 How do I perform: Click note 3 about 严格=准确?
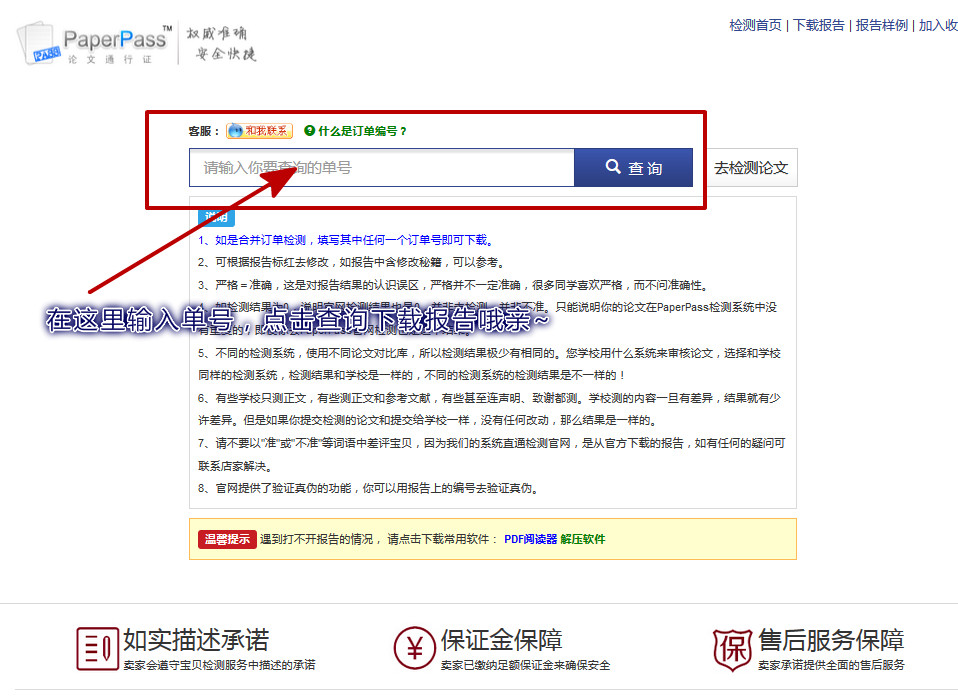coord(453,285)
